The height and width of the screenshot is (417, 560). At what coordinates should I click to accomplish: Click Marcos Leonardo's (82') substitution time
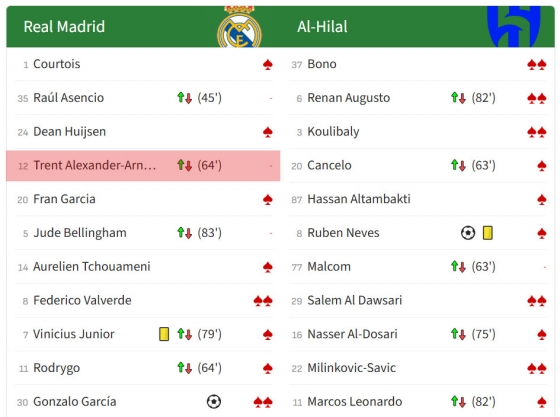(484, 402)
